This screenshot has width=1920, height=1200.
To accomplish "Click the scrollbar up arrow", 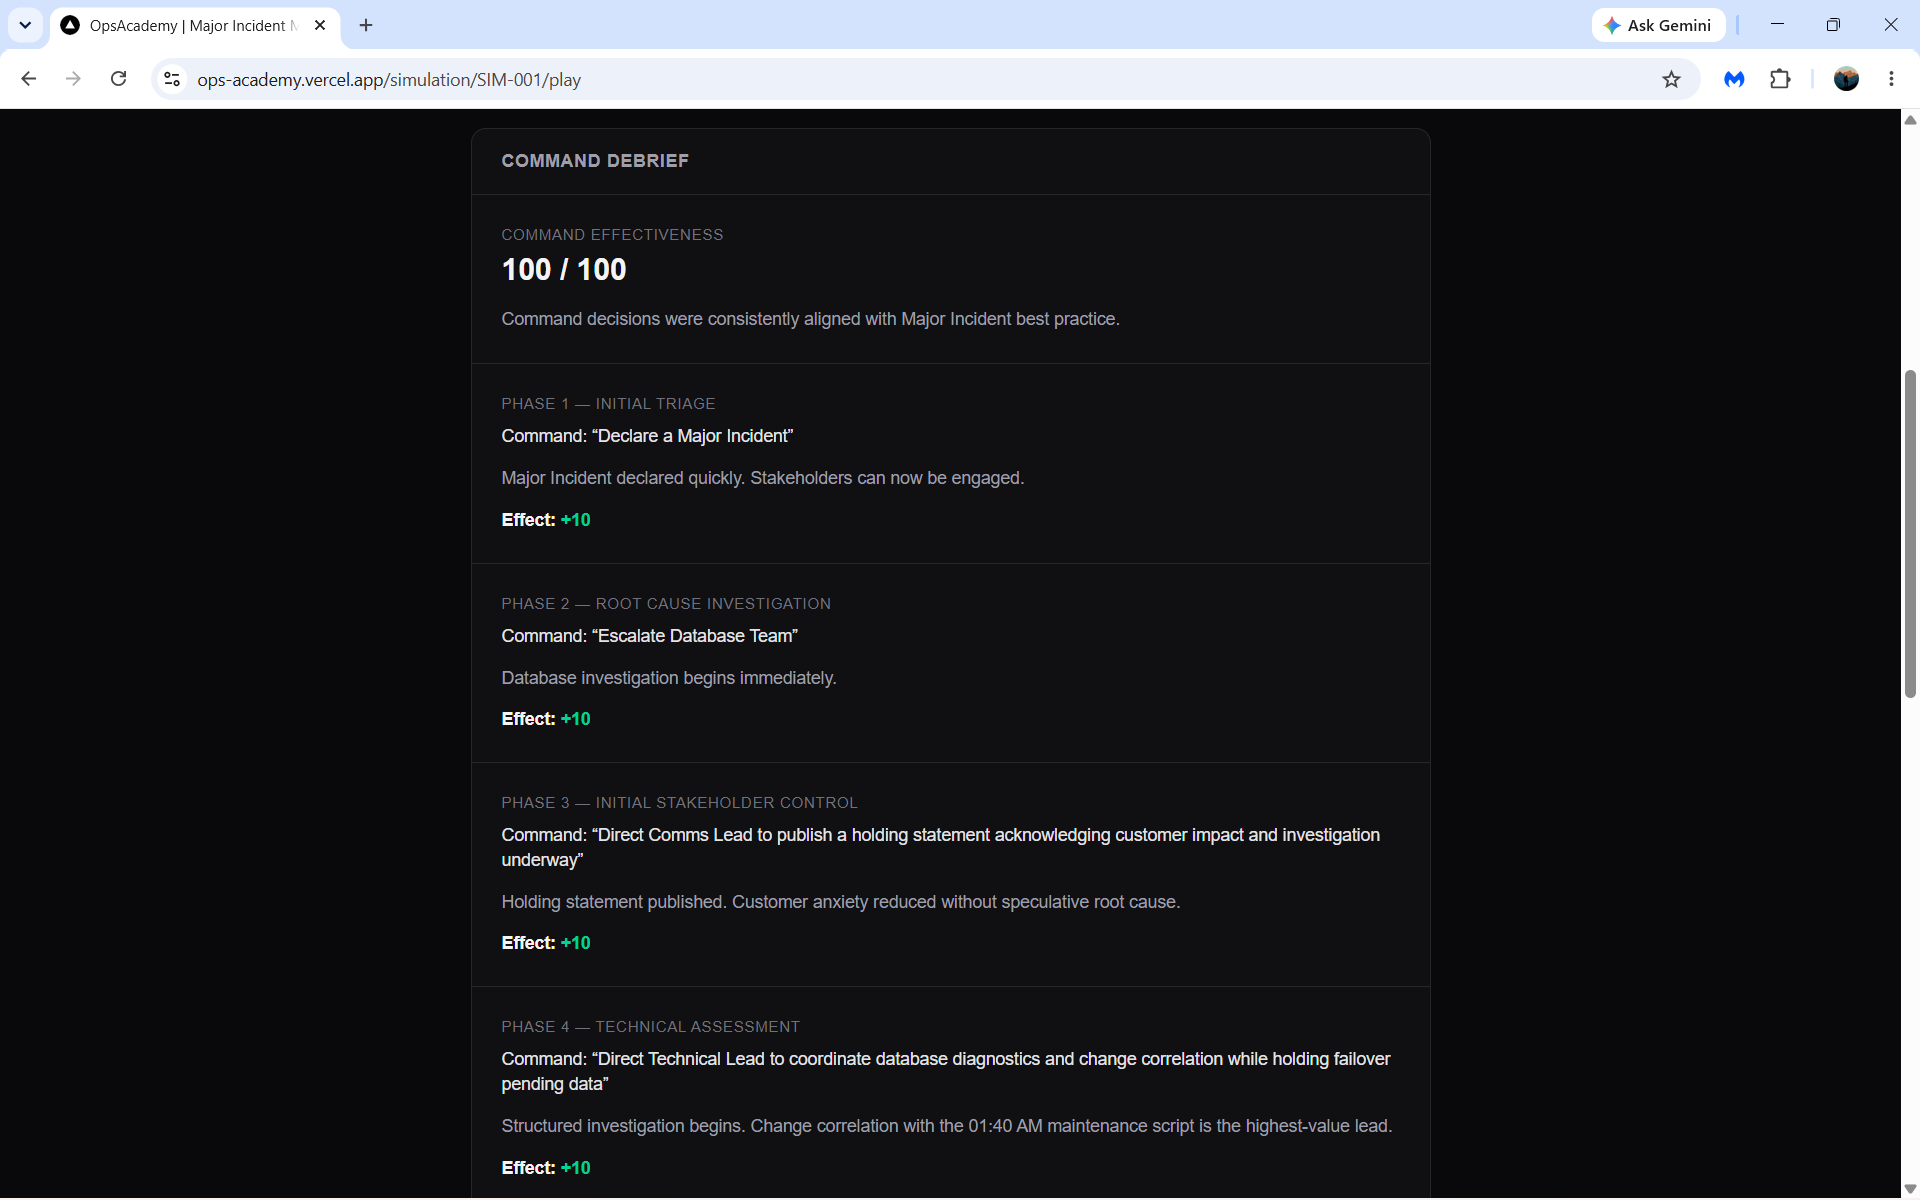I will [x=1910, y=120].
